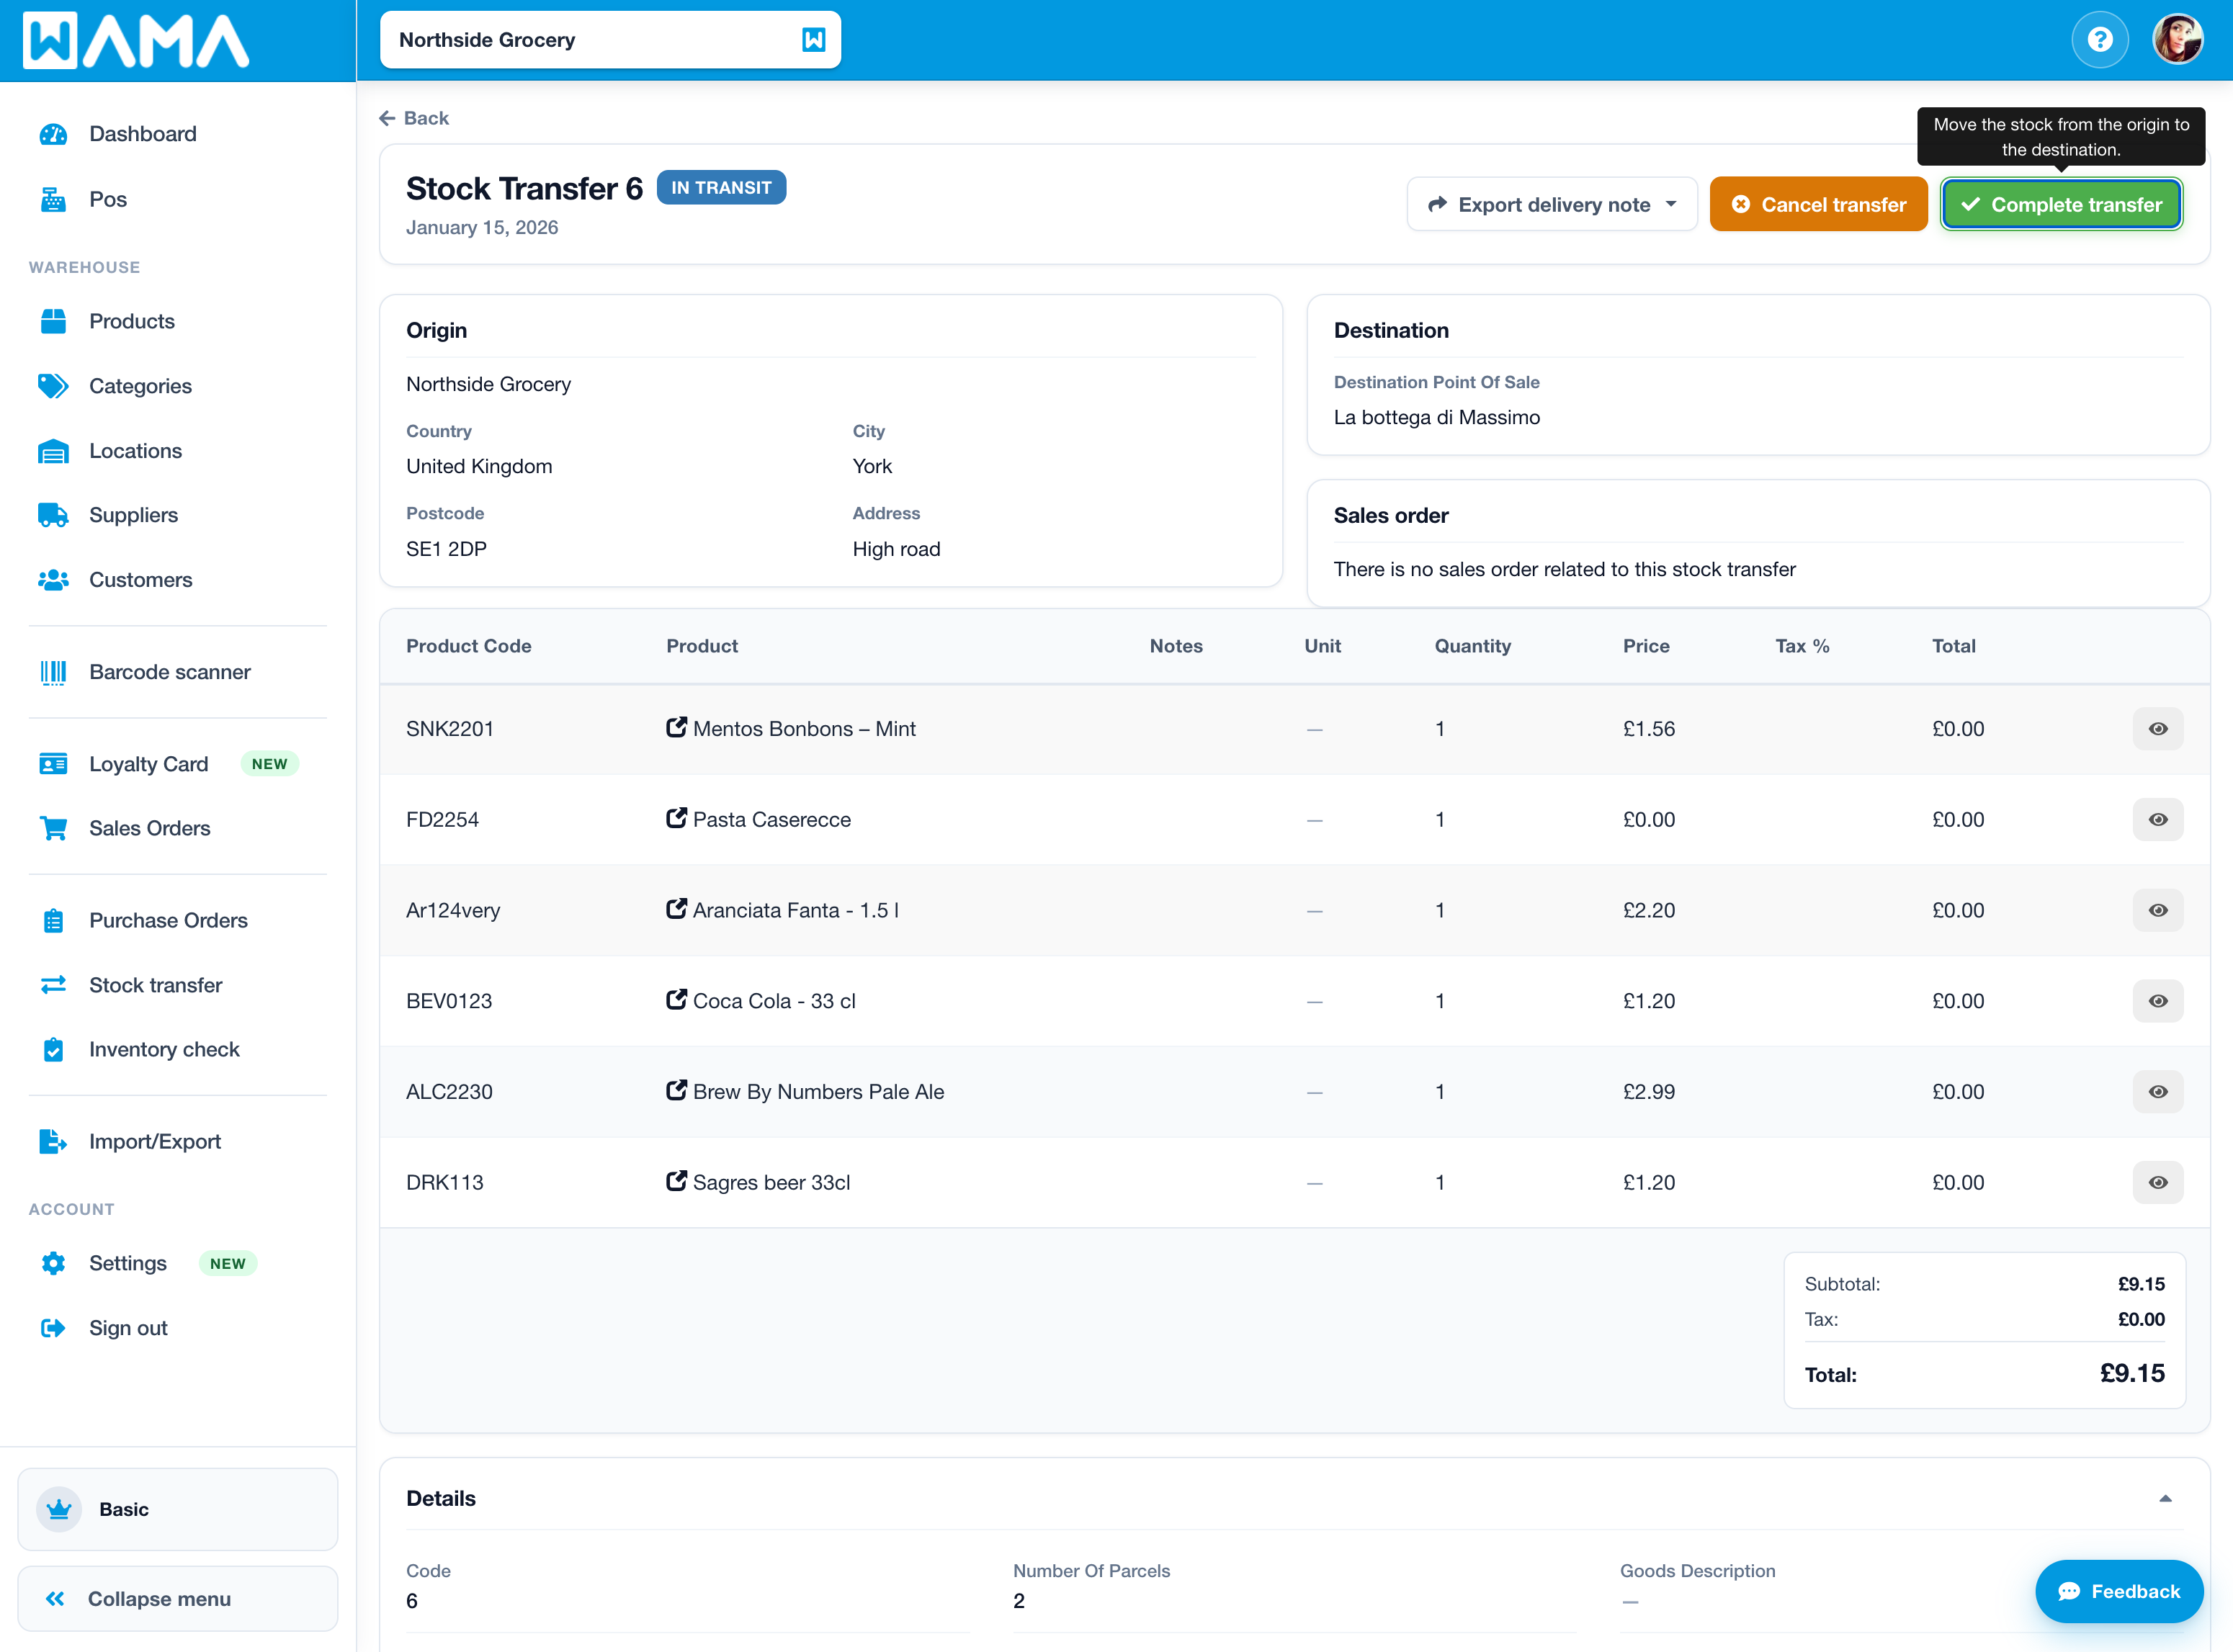Viewport: 2233px width, 1652px height.
Task: Click the Total £9.15 amount
Action: click(2132, 1374)
